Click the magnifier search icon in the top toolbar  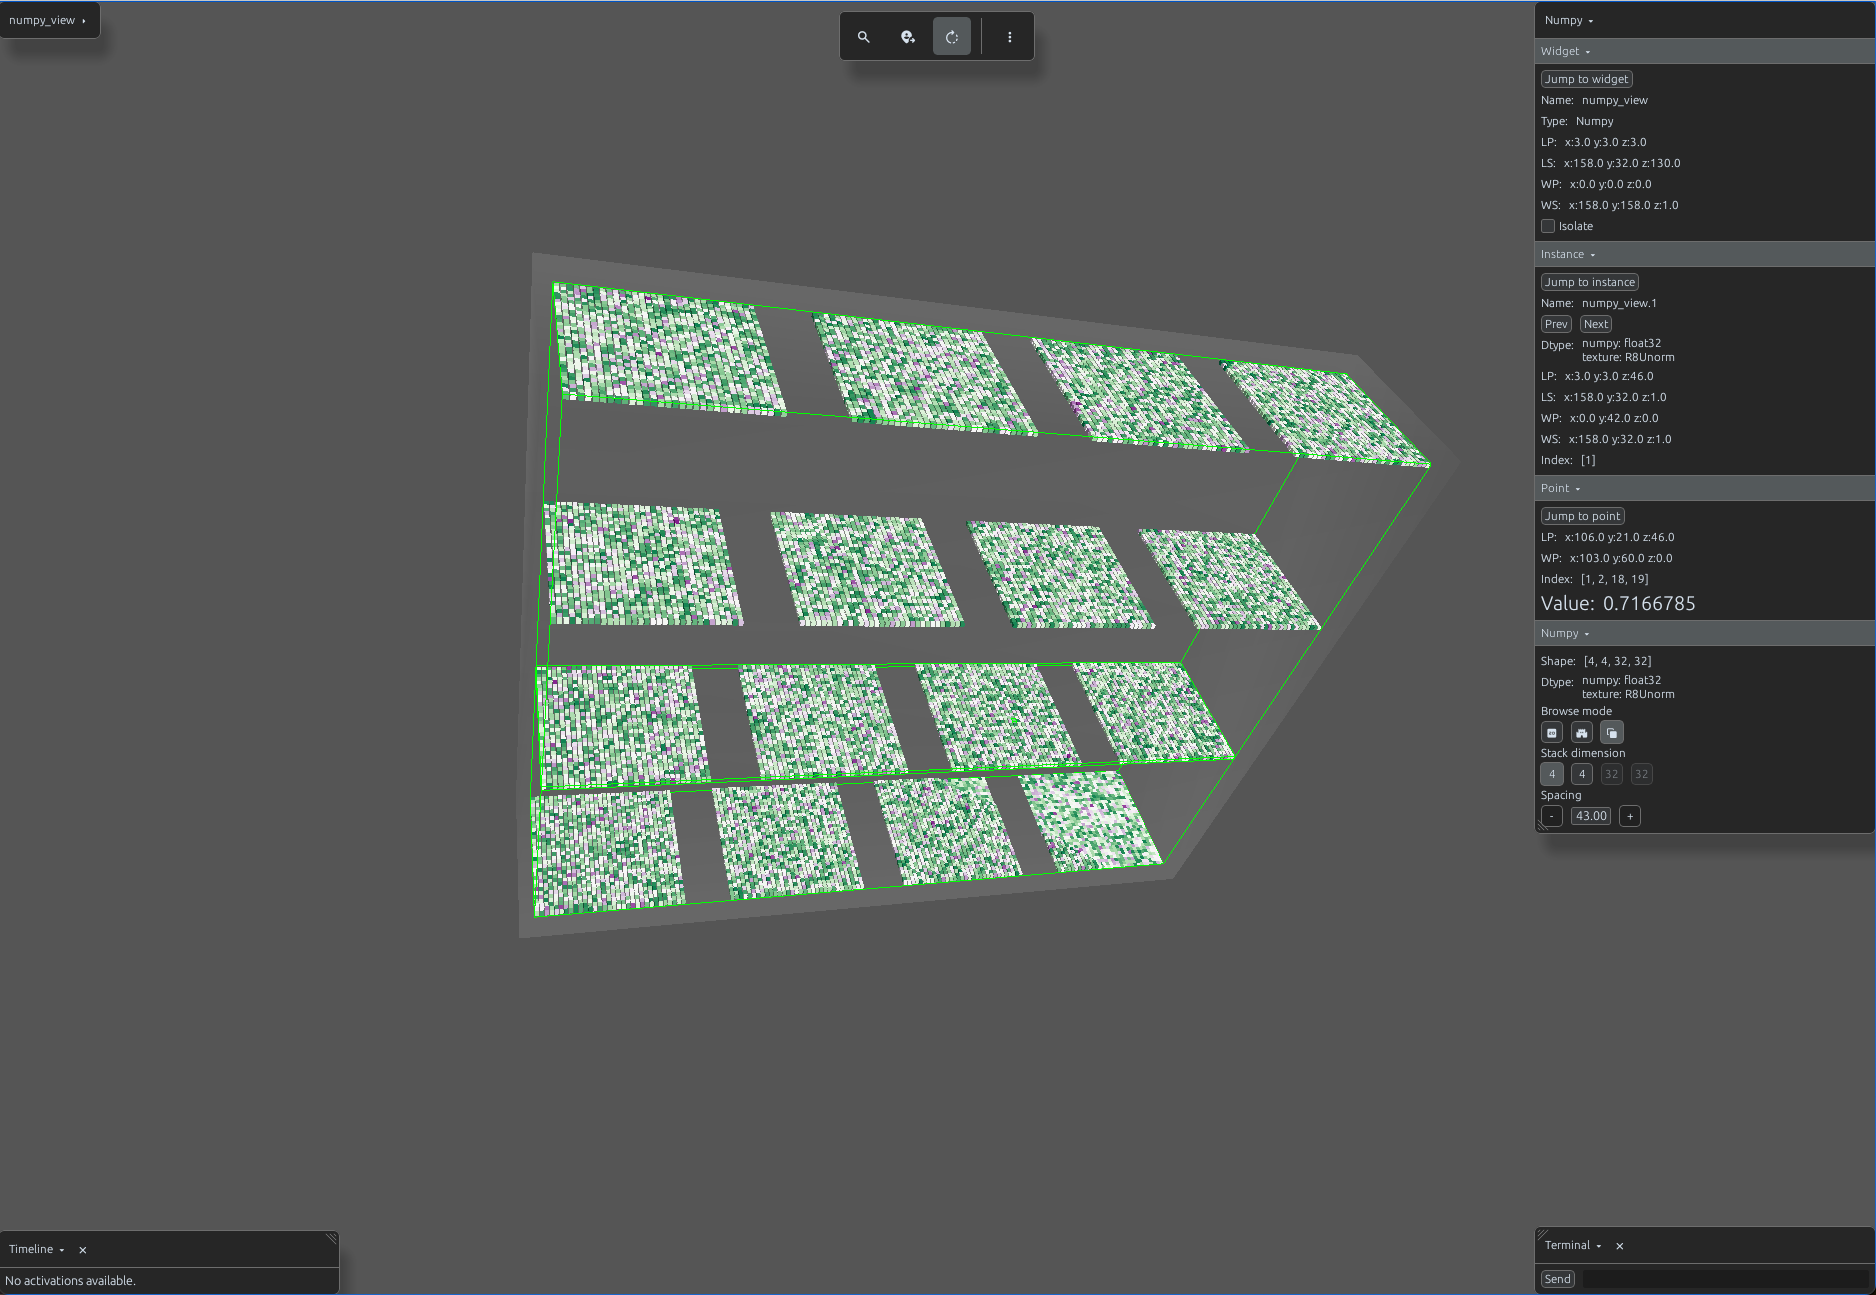click(864, 37)
